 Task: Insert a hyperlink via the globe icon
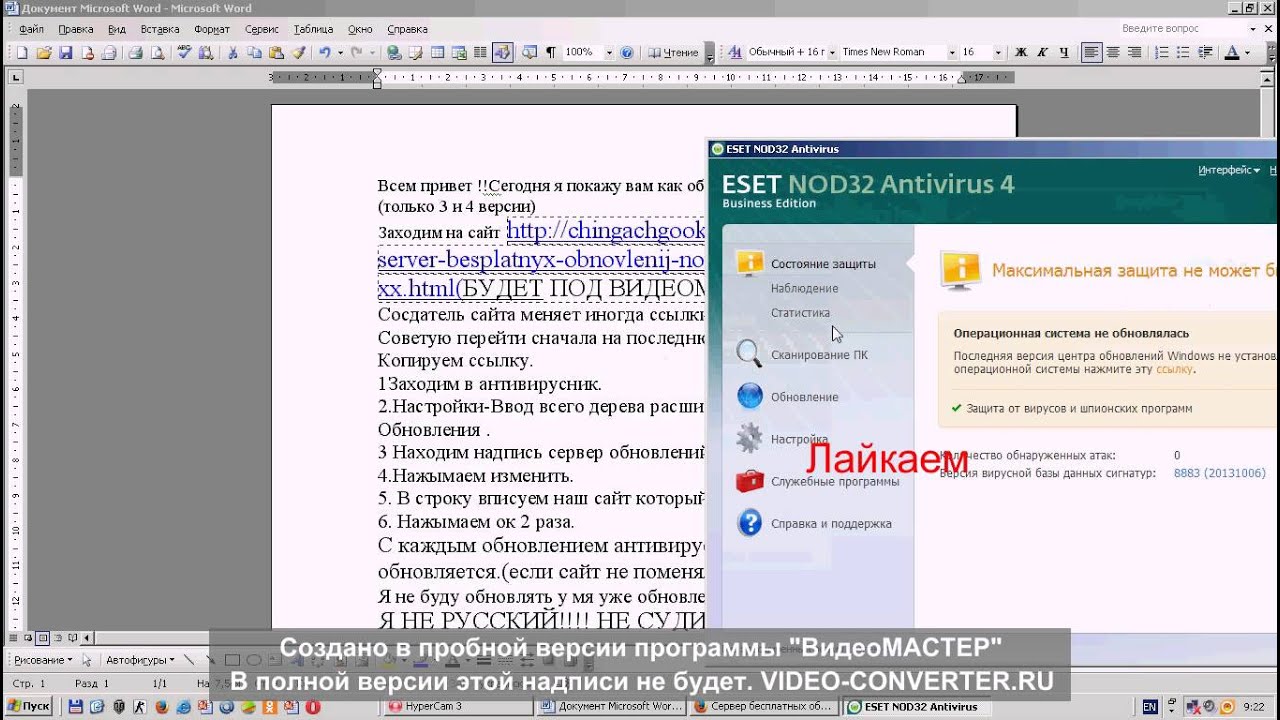click(x=394, y=52)
